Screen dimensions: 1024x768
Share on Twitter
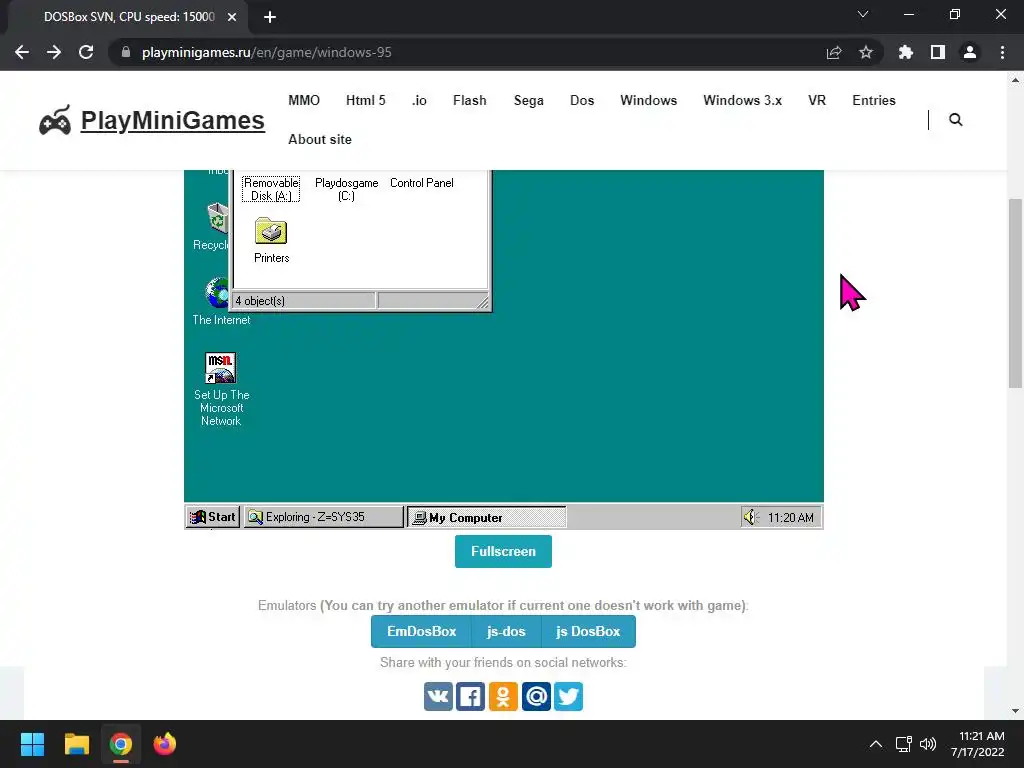click(x=568, y=696)
